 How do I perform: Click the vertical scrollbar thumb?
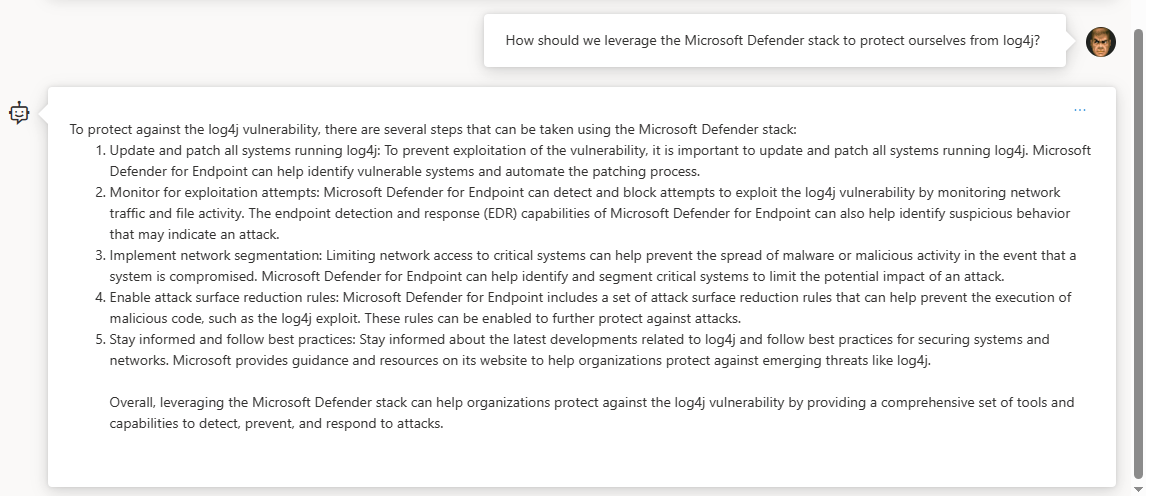click(x=1139, y=254)
